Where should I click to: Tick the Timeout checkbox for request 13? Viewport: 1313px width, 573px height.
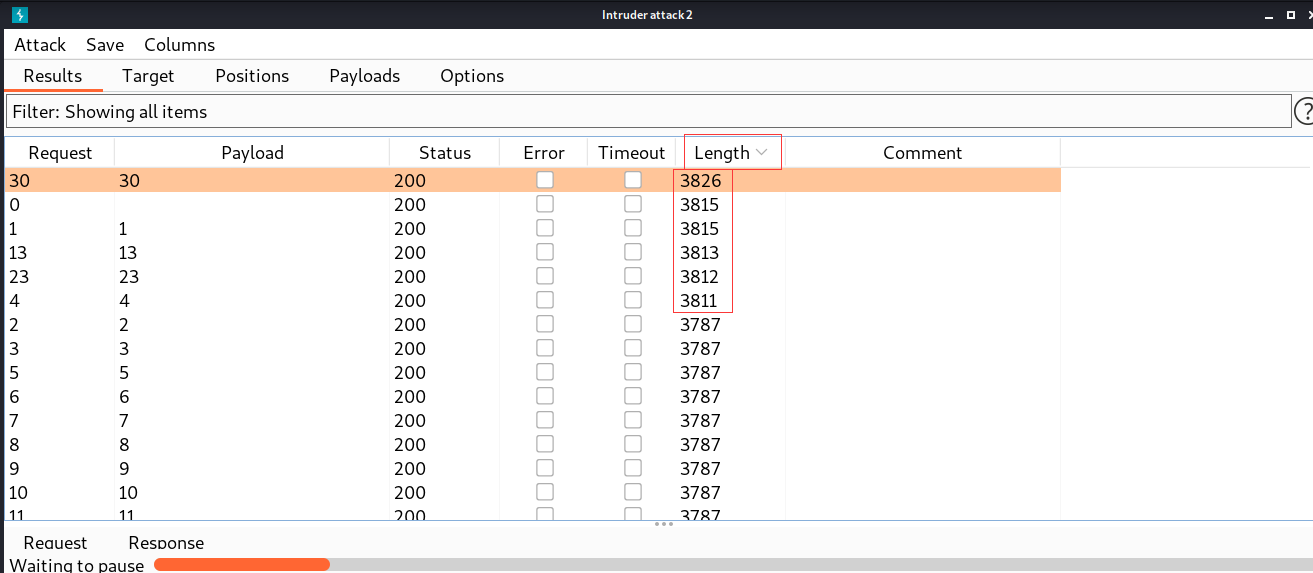point(633,252)
